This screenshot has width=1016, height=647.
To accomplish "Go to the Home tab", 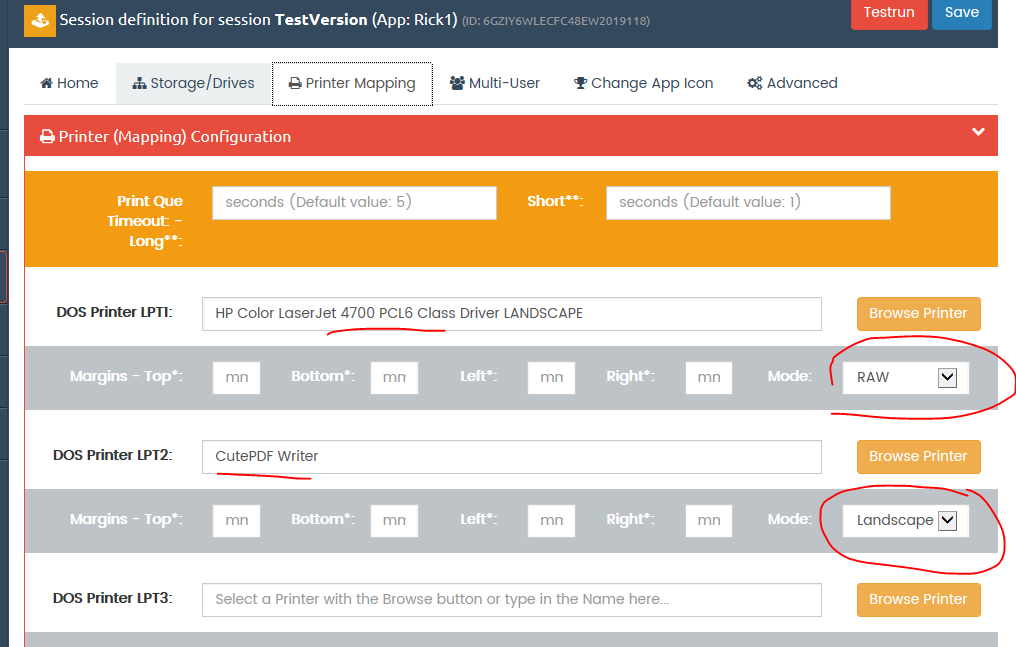I will 69,83.
